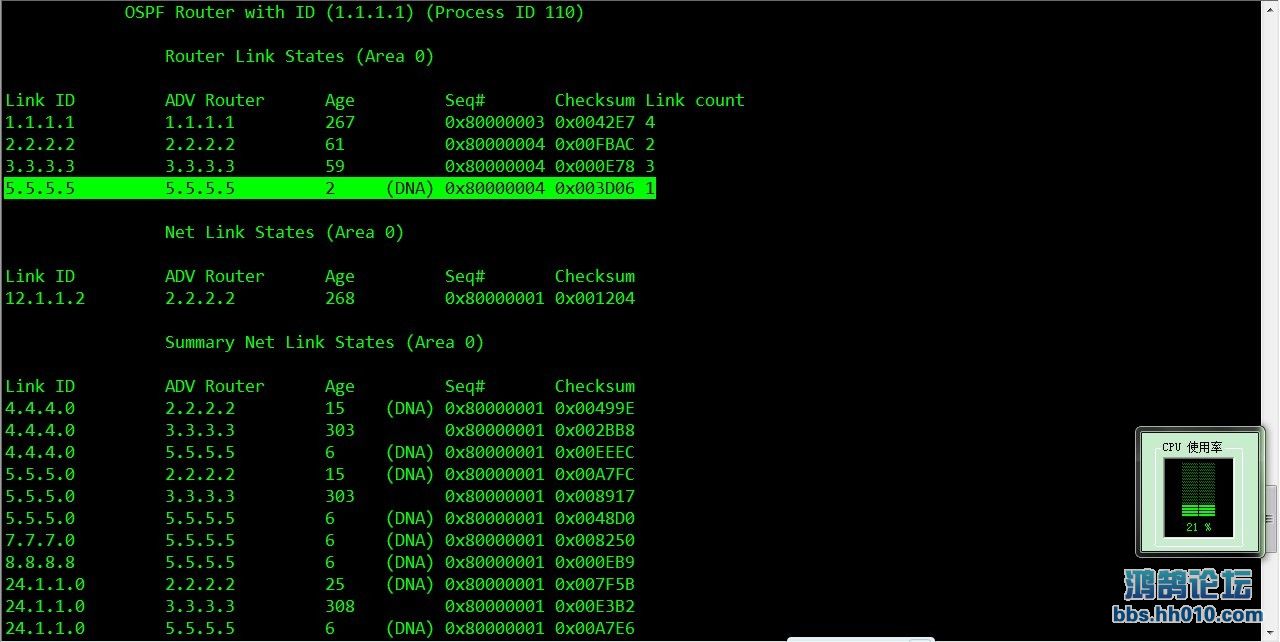Click the OSPF Router ID header line
The height and width of the screenshot is (642, 1280).
pos(354,13)
